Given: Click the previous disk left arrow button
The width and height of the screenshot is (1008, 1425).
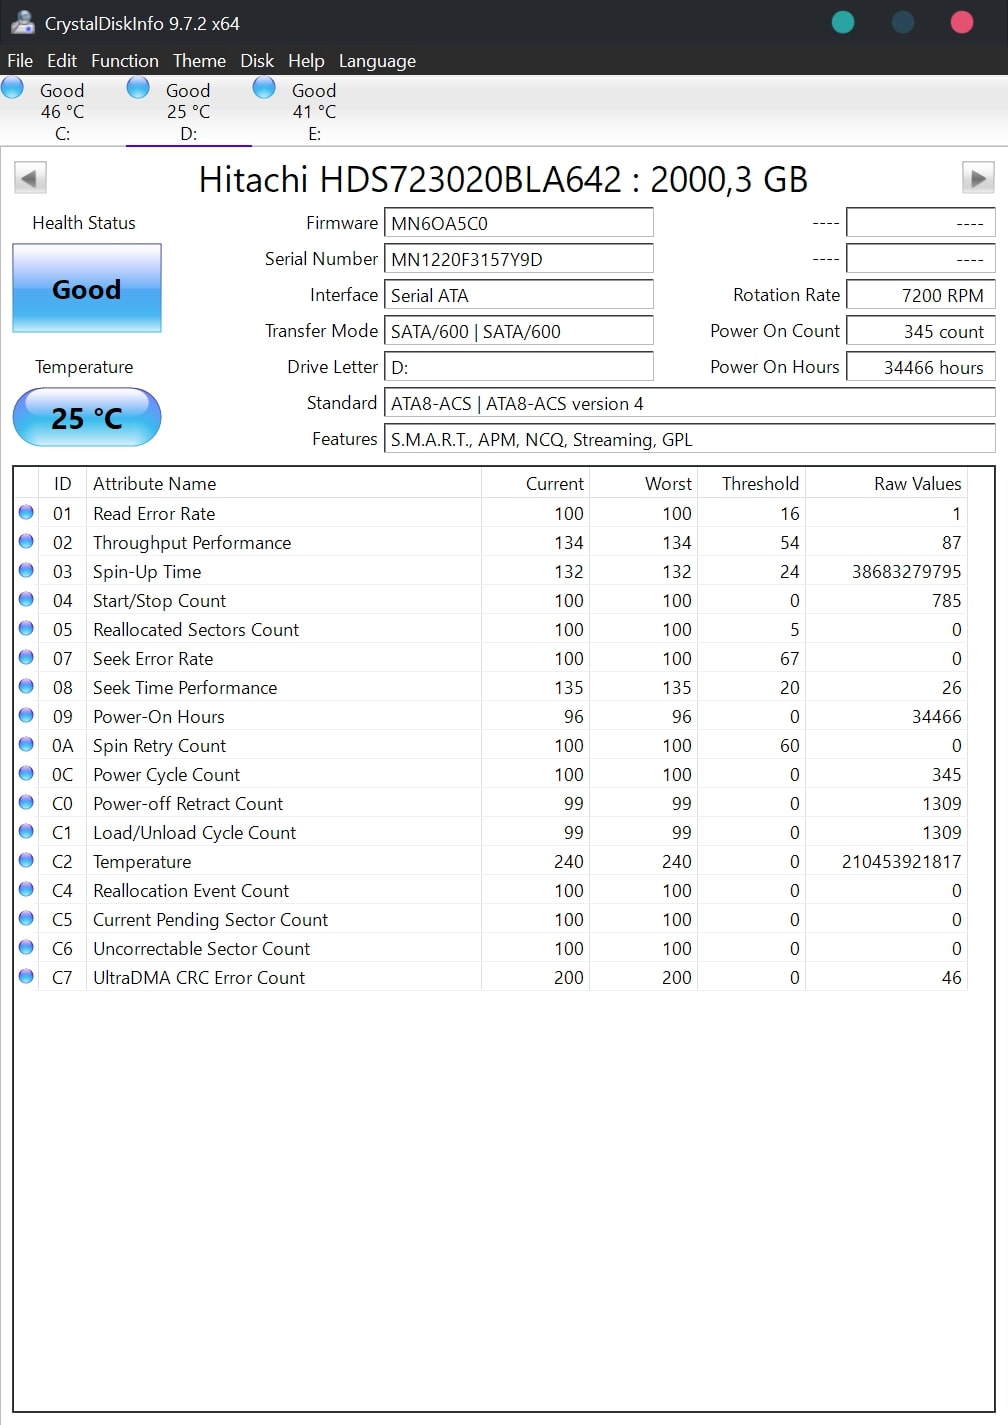Looking at the screenshot, I should (29, 179).
